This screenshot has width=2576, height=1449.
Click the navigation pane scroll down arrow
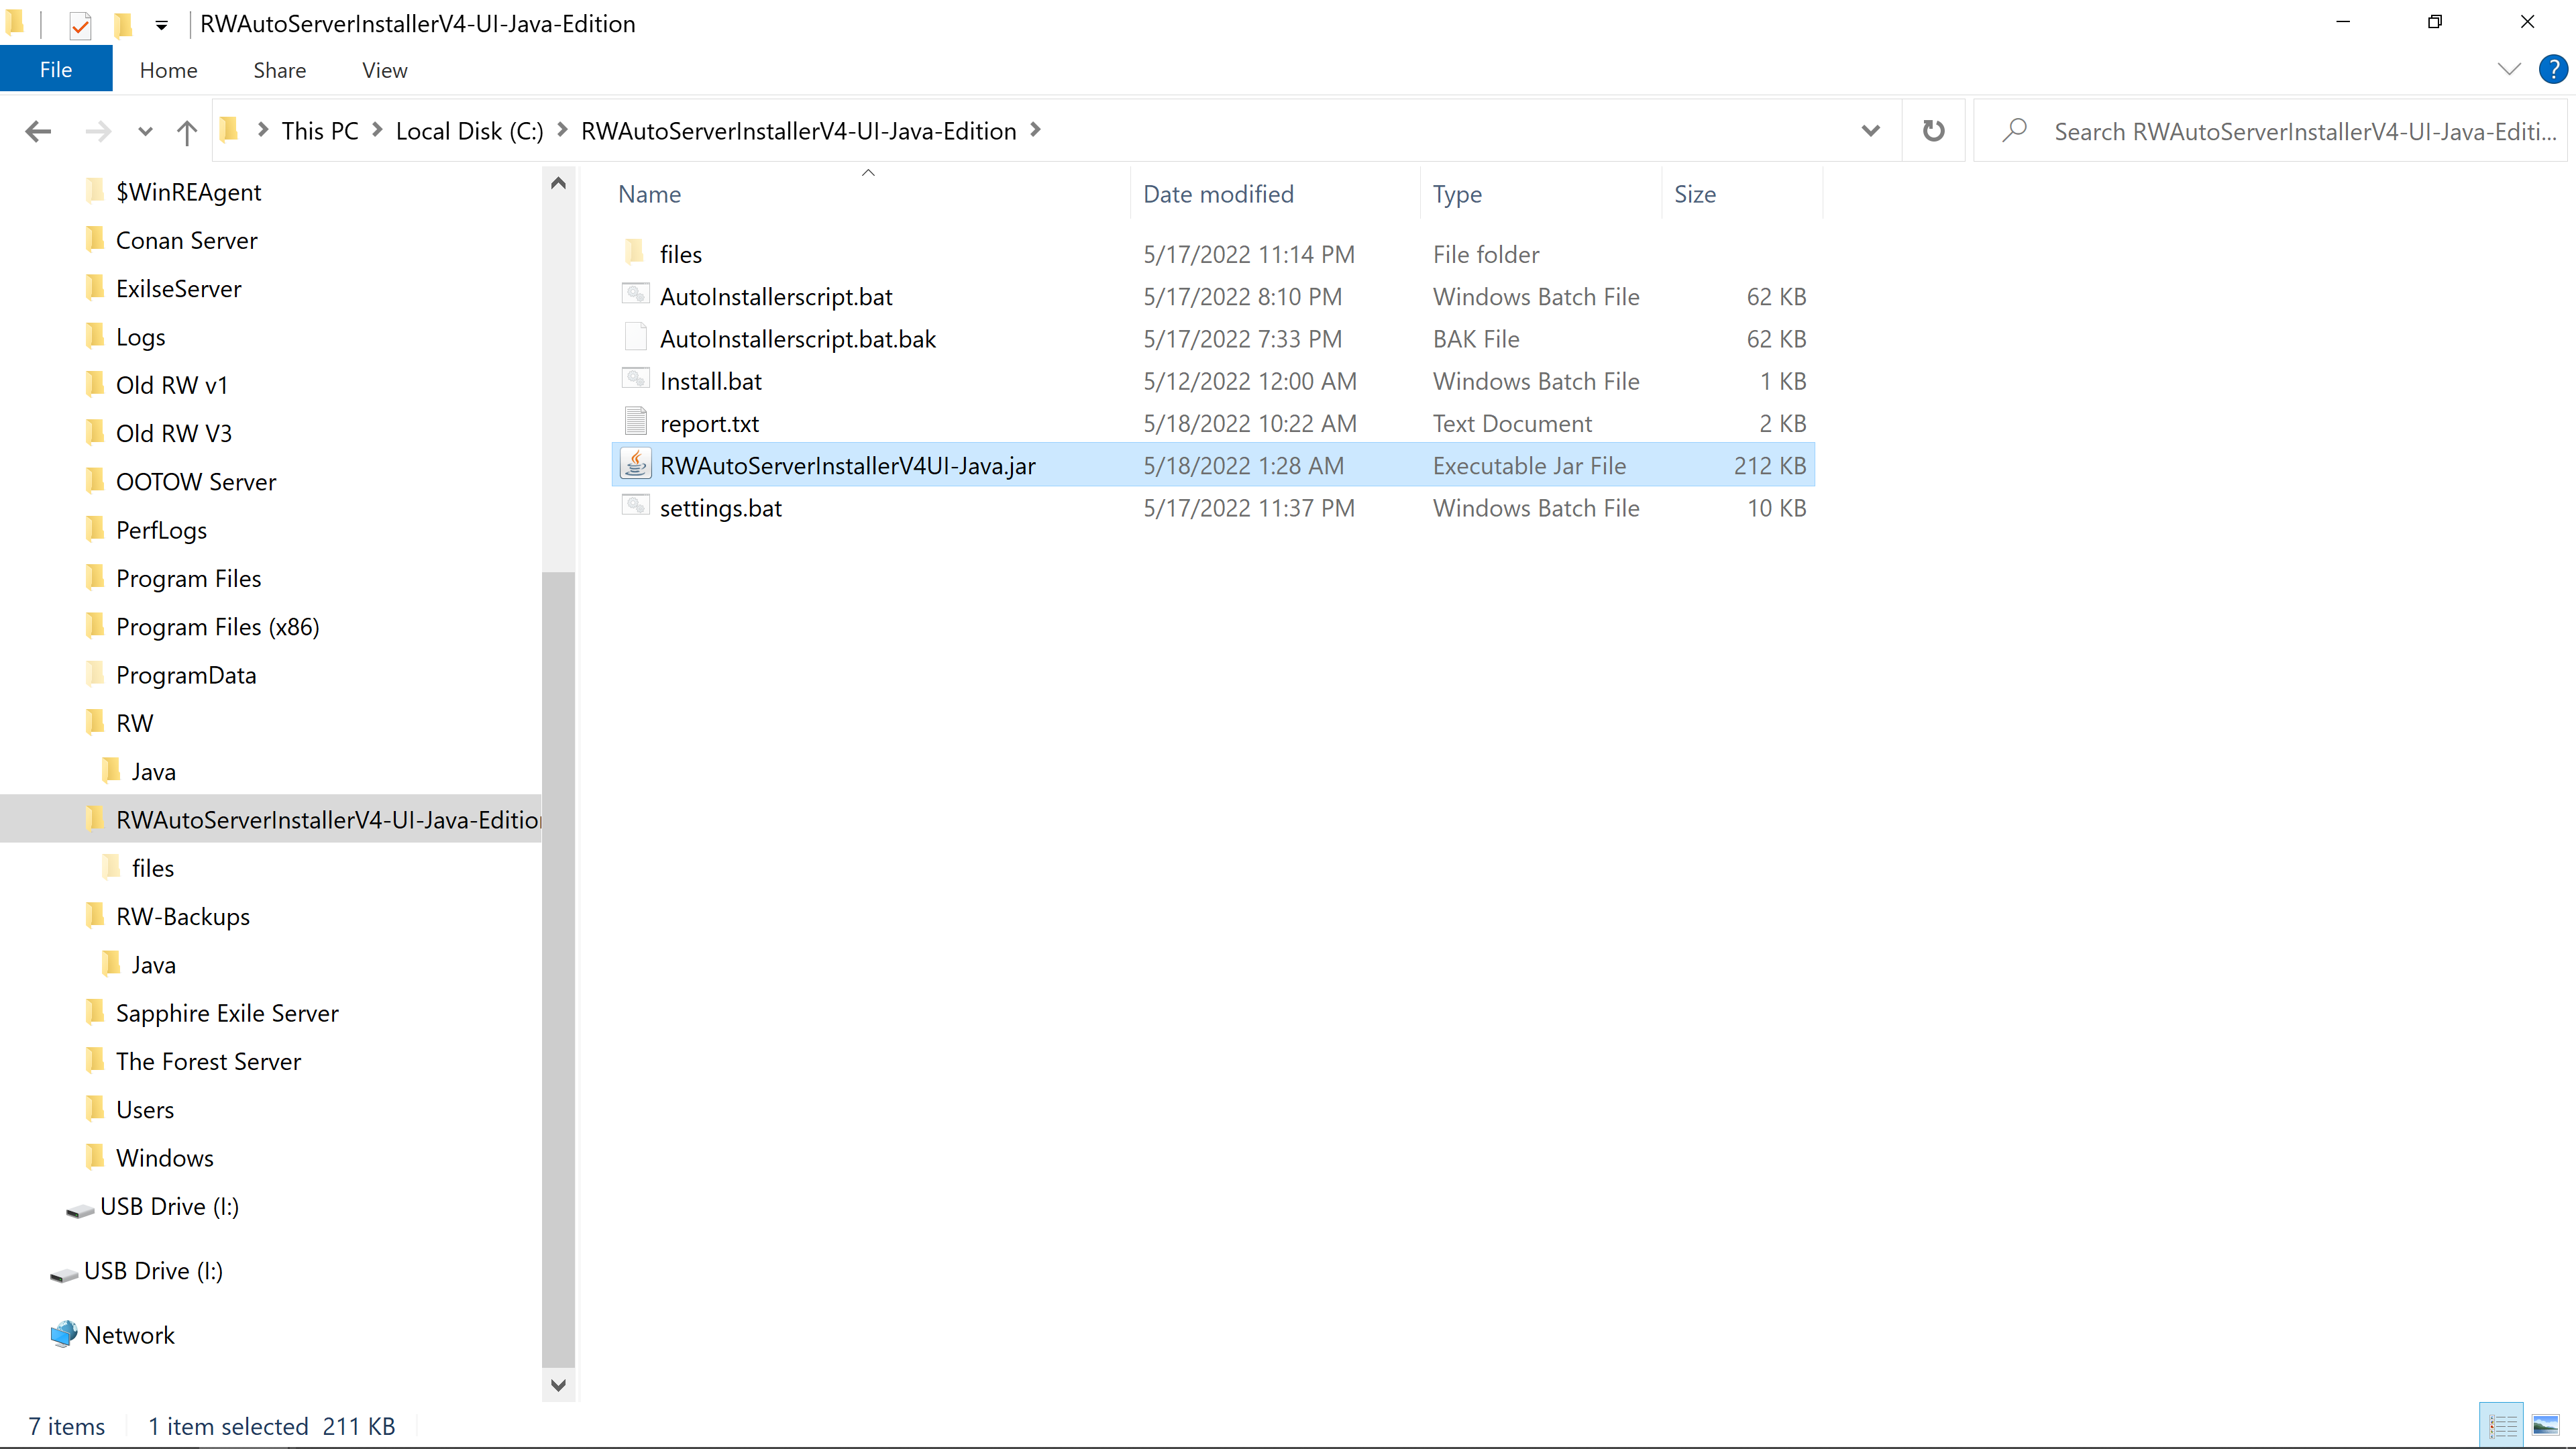pyautogui.click(x=558, y=1385)
